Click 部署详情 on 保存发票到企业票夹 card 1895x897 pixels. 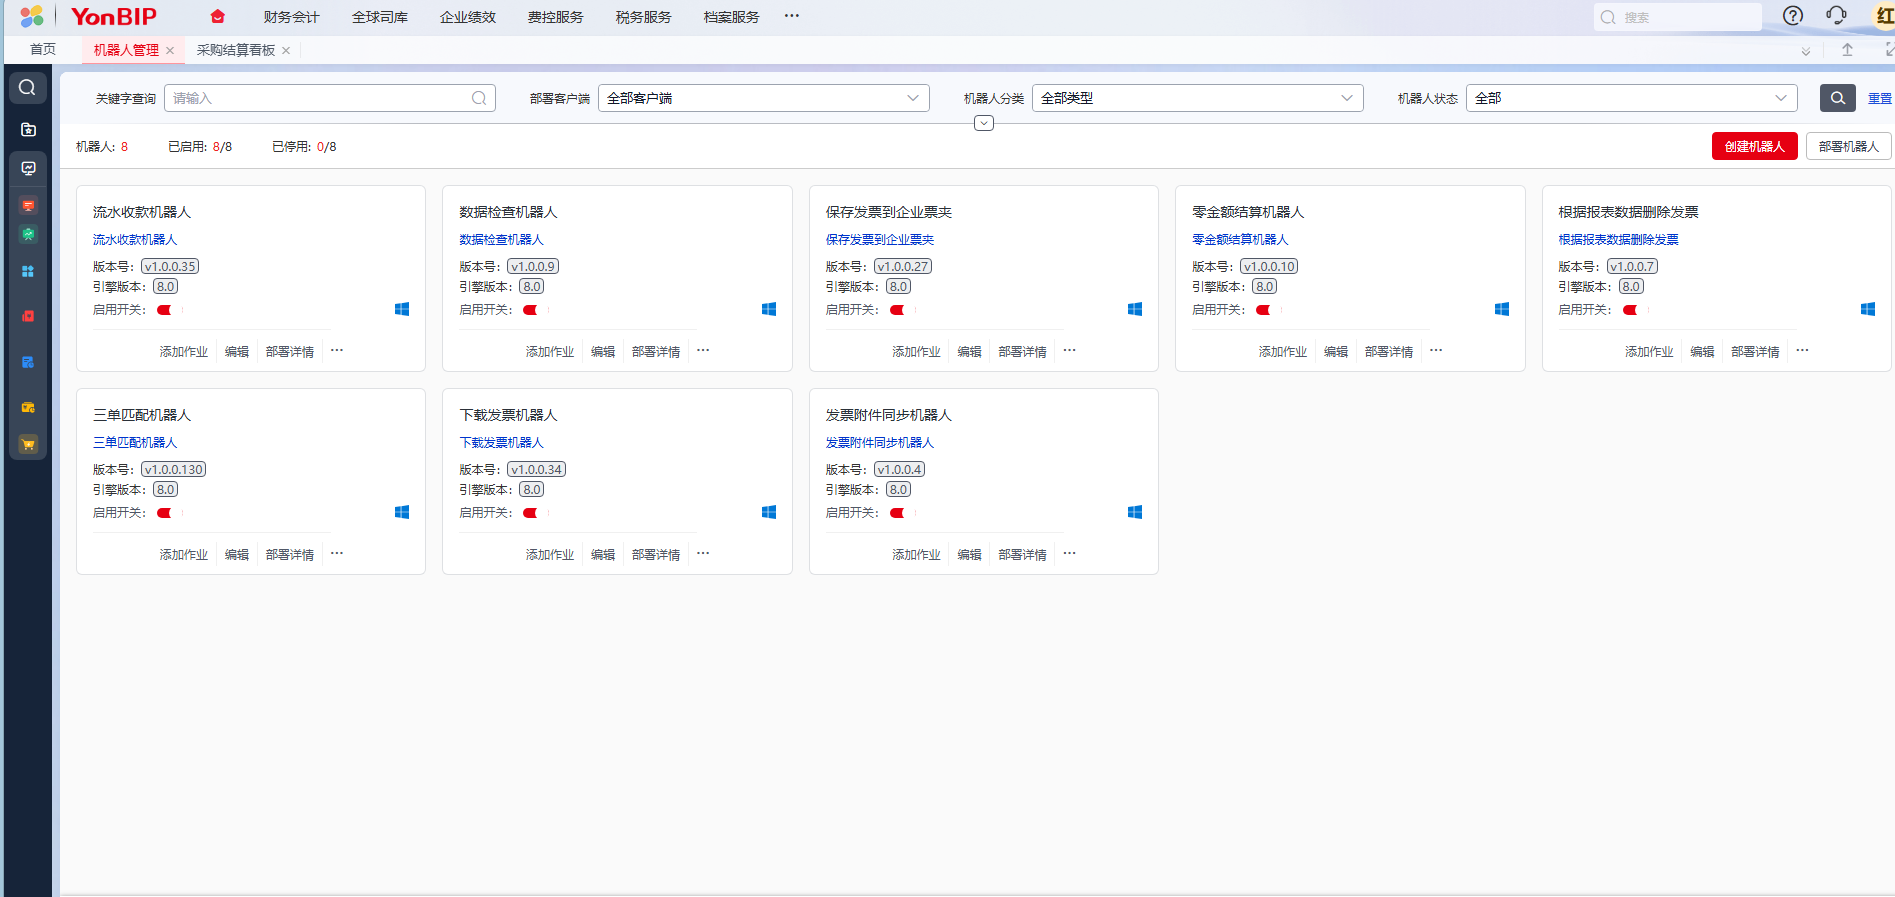(1022, 352)
